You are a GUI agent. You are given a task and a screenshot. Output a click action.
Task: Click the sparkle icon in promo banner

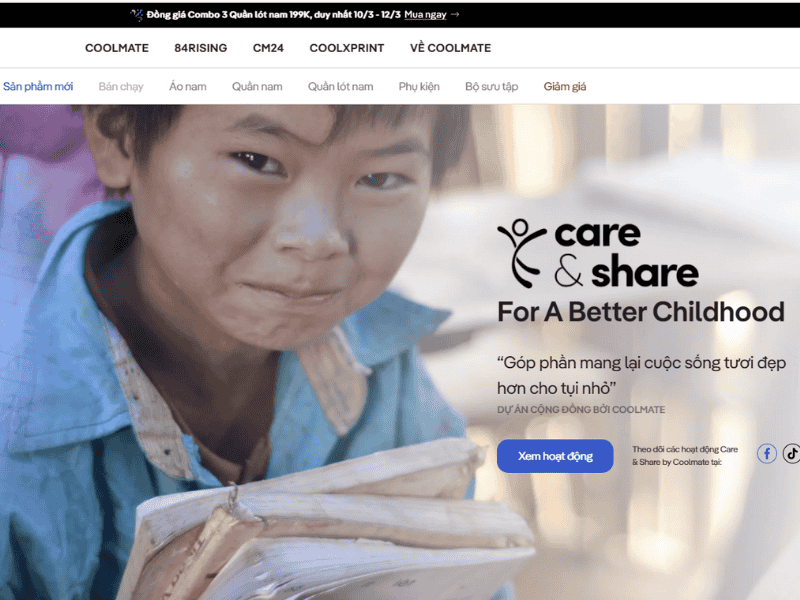point(136,15)
